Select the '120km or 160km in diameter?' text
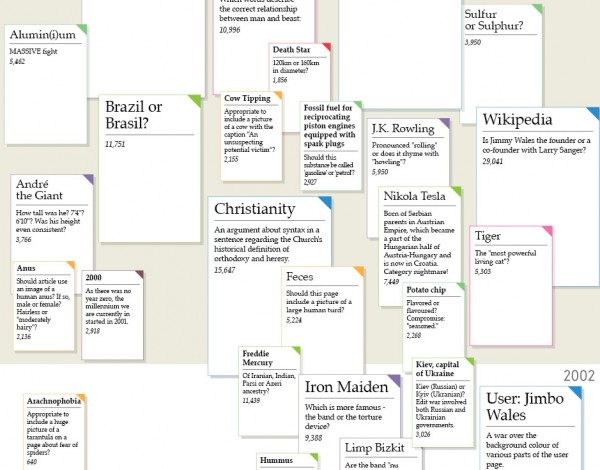The image size is (600, 470). (x=296, y=67)
